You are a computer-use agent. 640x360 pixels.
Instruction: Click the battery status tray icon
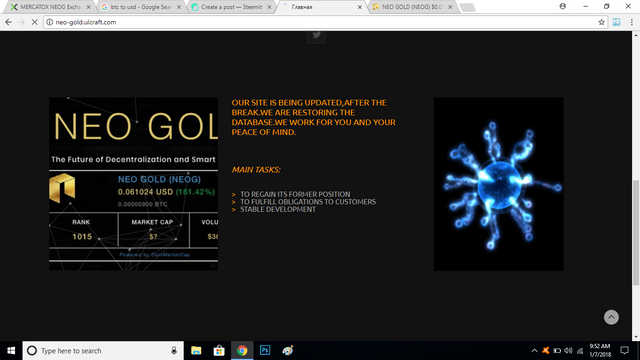pyautogui.click(x=557, y=351)
